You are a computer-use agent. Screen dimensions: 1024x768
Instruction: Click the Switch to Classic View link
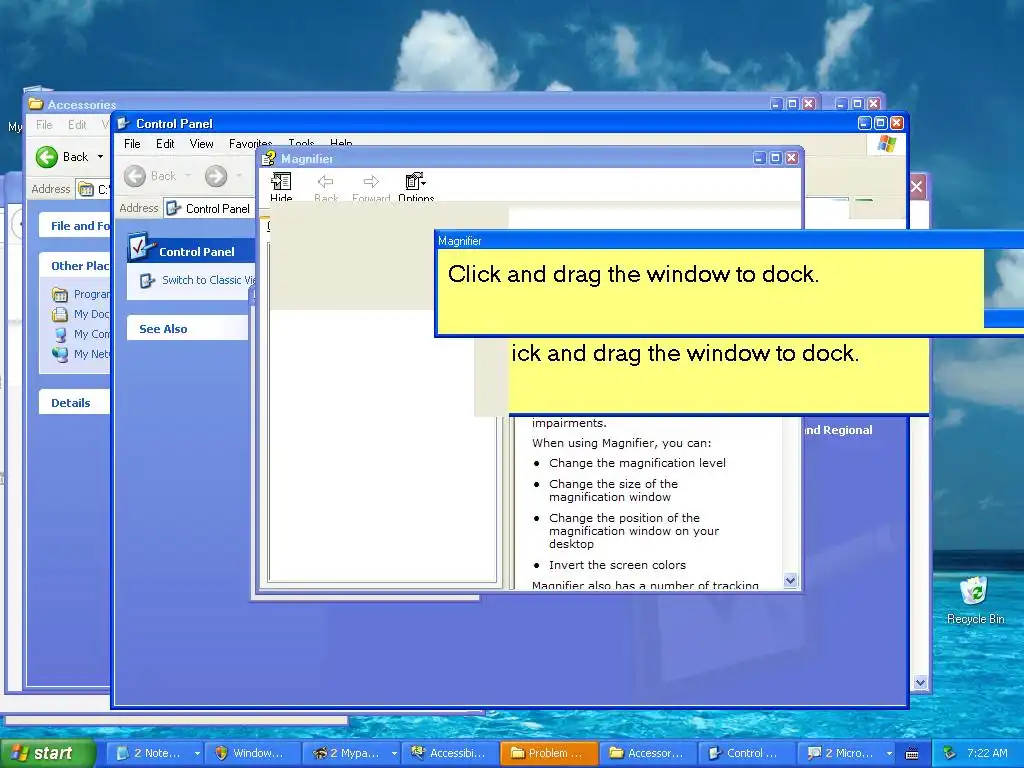coord(208,280)
